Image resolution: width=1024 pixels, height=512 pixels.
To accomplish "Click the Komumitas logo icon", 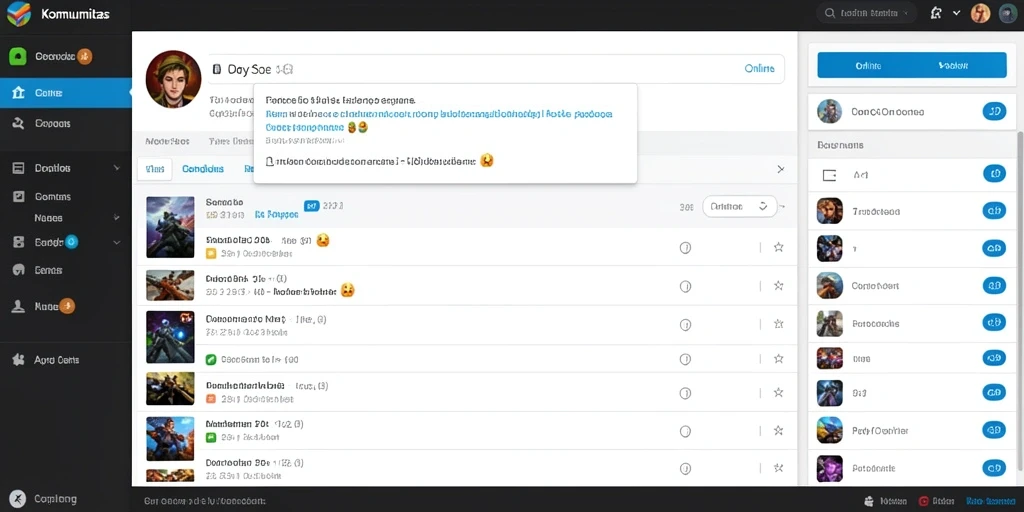I will tap(18, 14).
